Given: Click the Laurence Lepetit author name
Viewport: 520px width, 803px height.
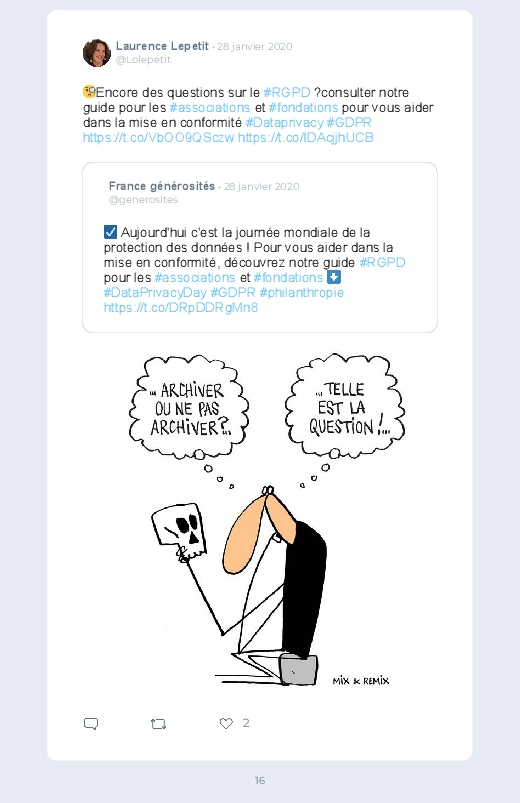Looking at the screenshot, I should (162, 46).
